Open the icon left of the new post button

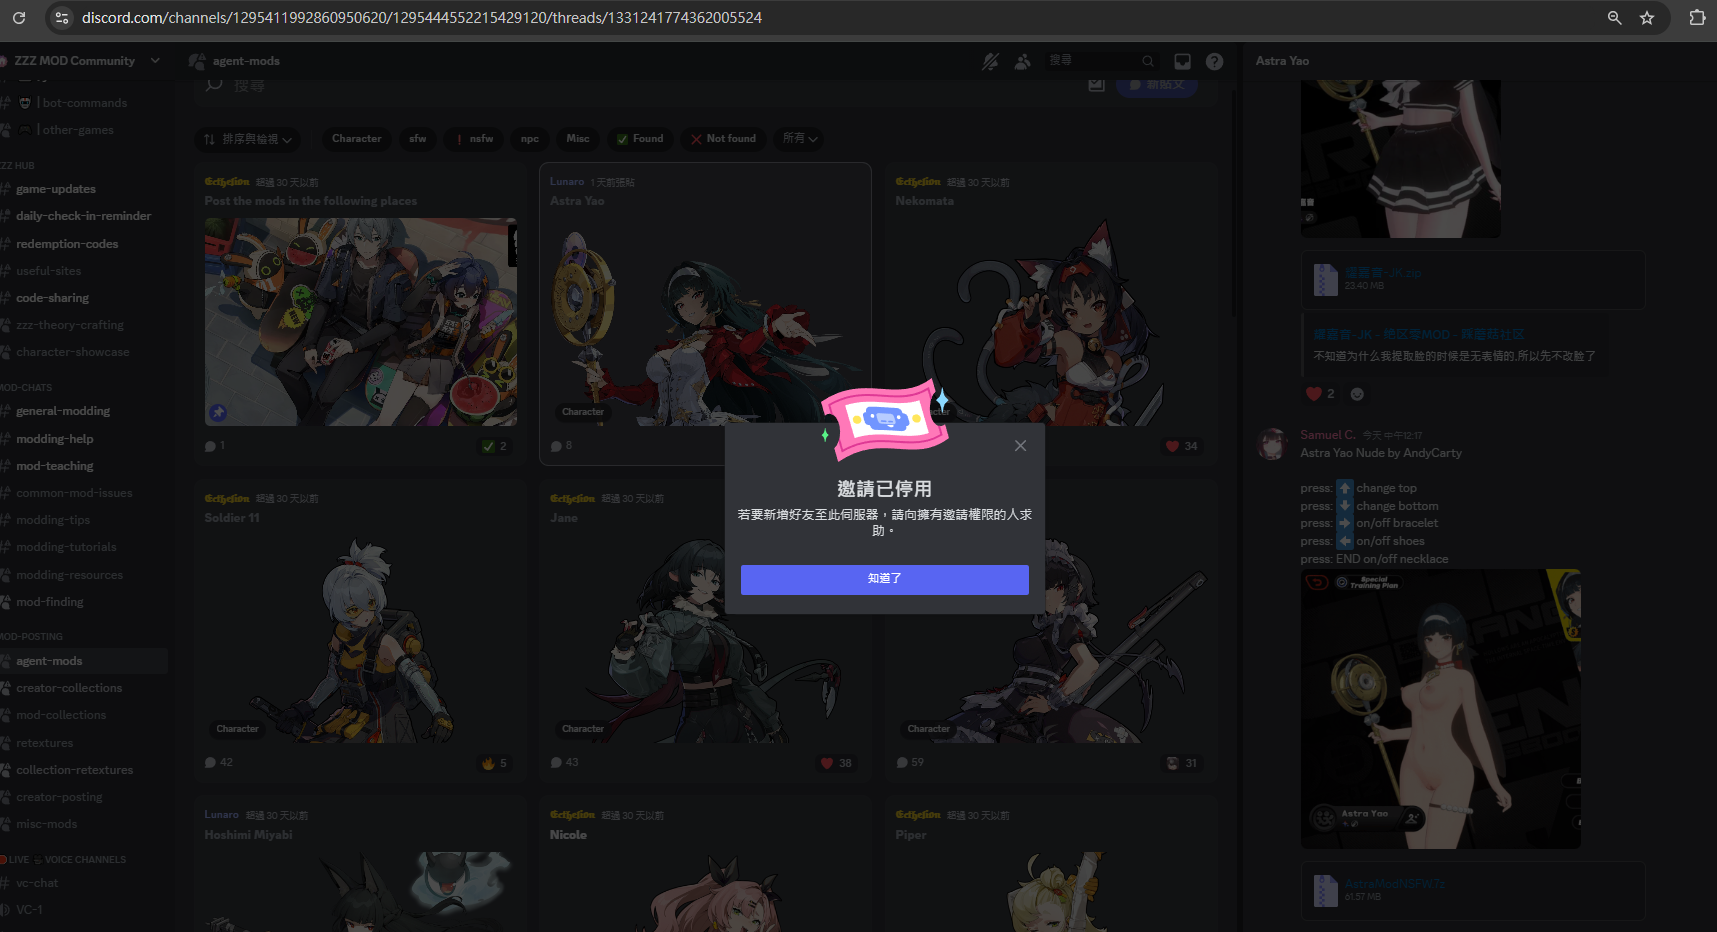click(x=1096, y=85)
